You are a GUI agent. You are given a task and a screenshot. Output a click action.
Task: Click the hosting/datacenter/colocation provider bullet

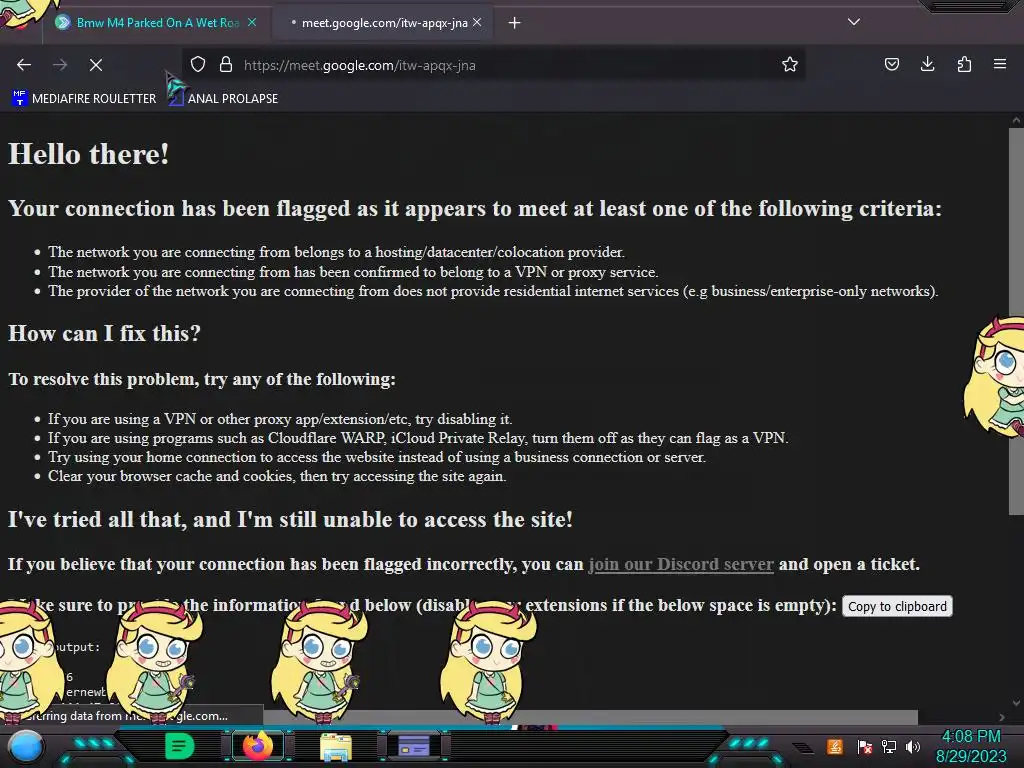336,252
